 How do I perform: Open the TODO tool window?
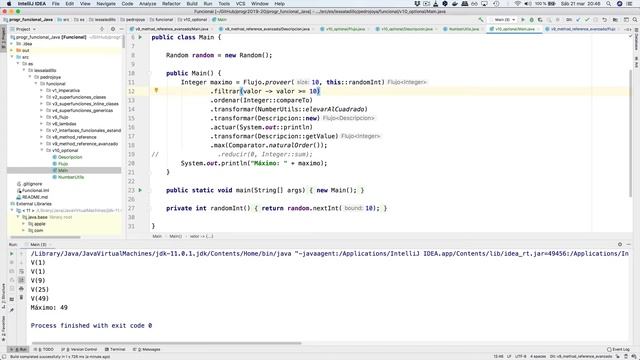[45, 349]
